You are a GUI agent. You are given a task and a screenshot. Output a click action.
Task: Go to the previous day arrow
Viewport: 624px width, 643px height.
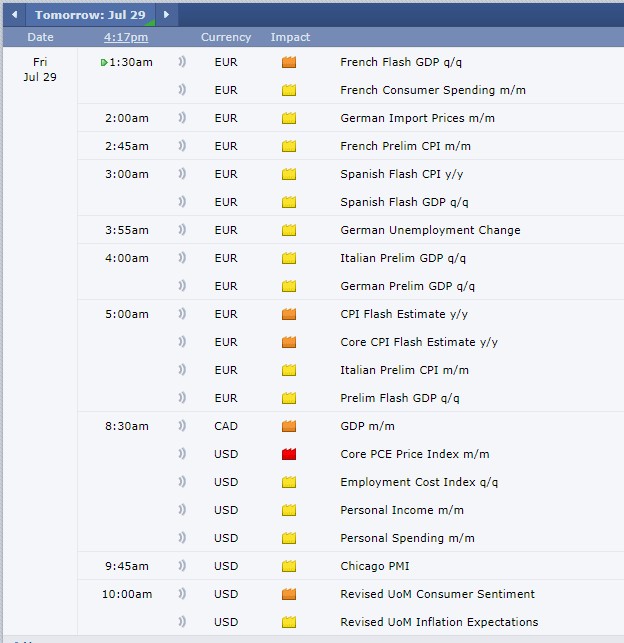(x=14, y=15)
